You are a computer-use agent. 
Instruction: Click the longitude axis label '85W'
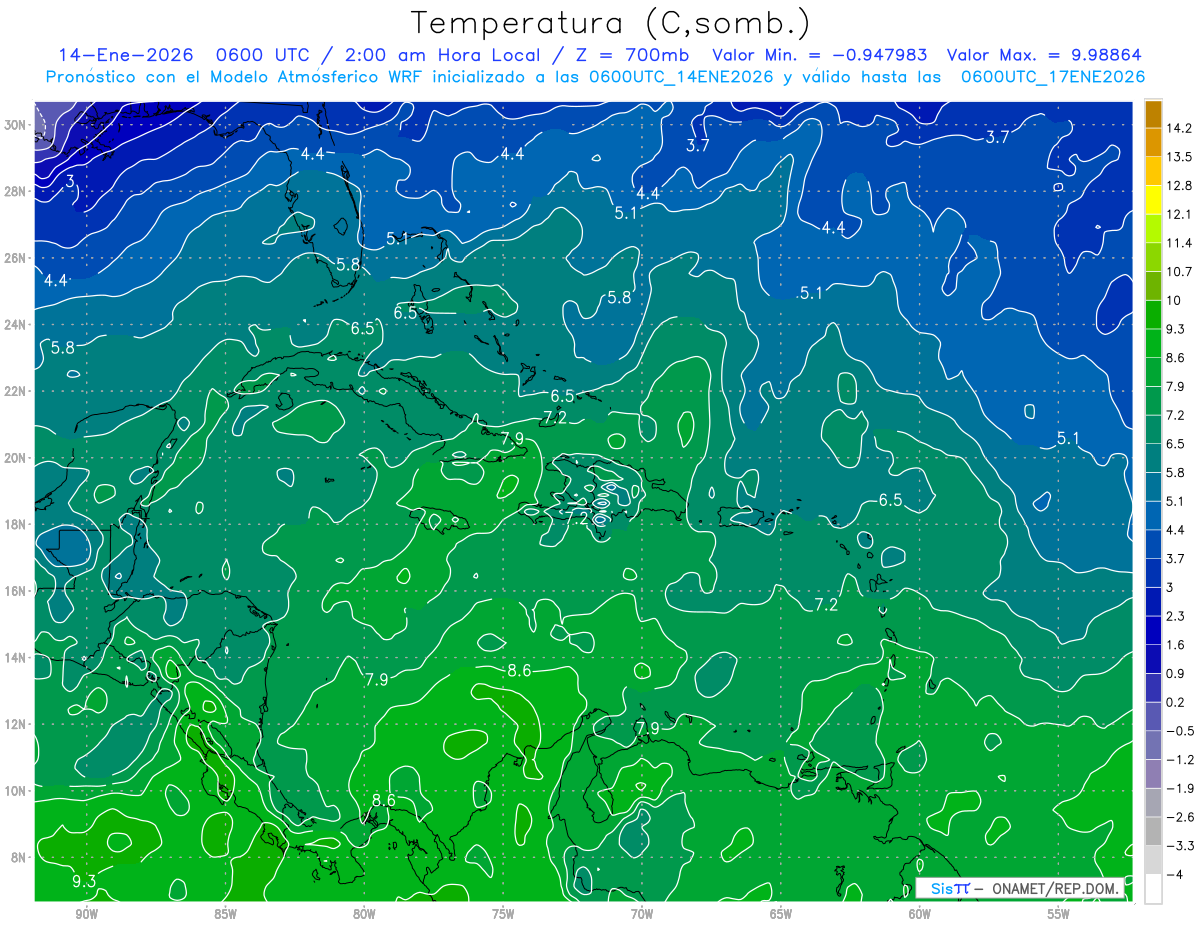click(225, 914)
